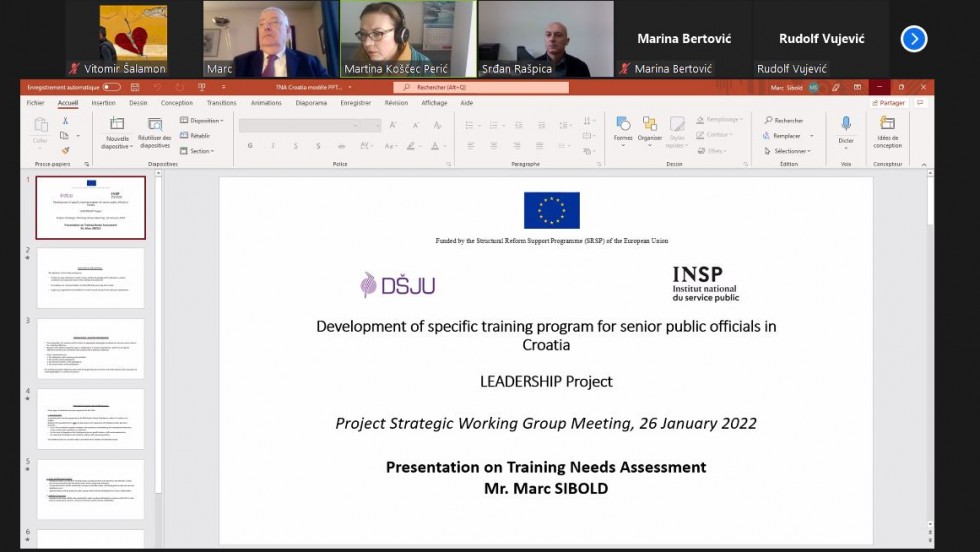This screenshot has width=980, height=552.
Task: Click the Idées de conception icon
Action: click(x=888, y=123)
